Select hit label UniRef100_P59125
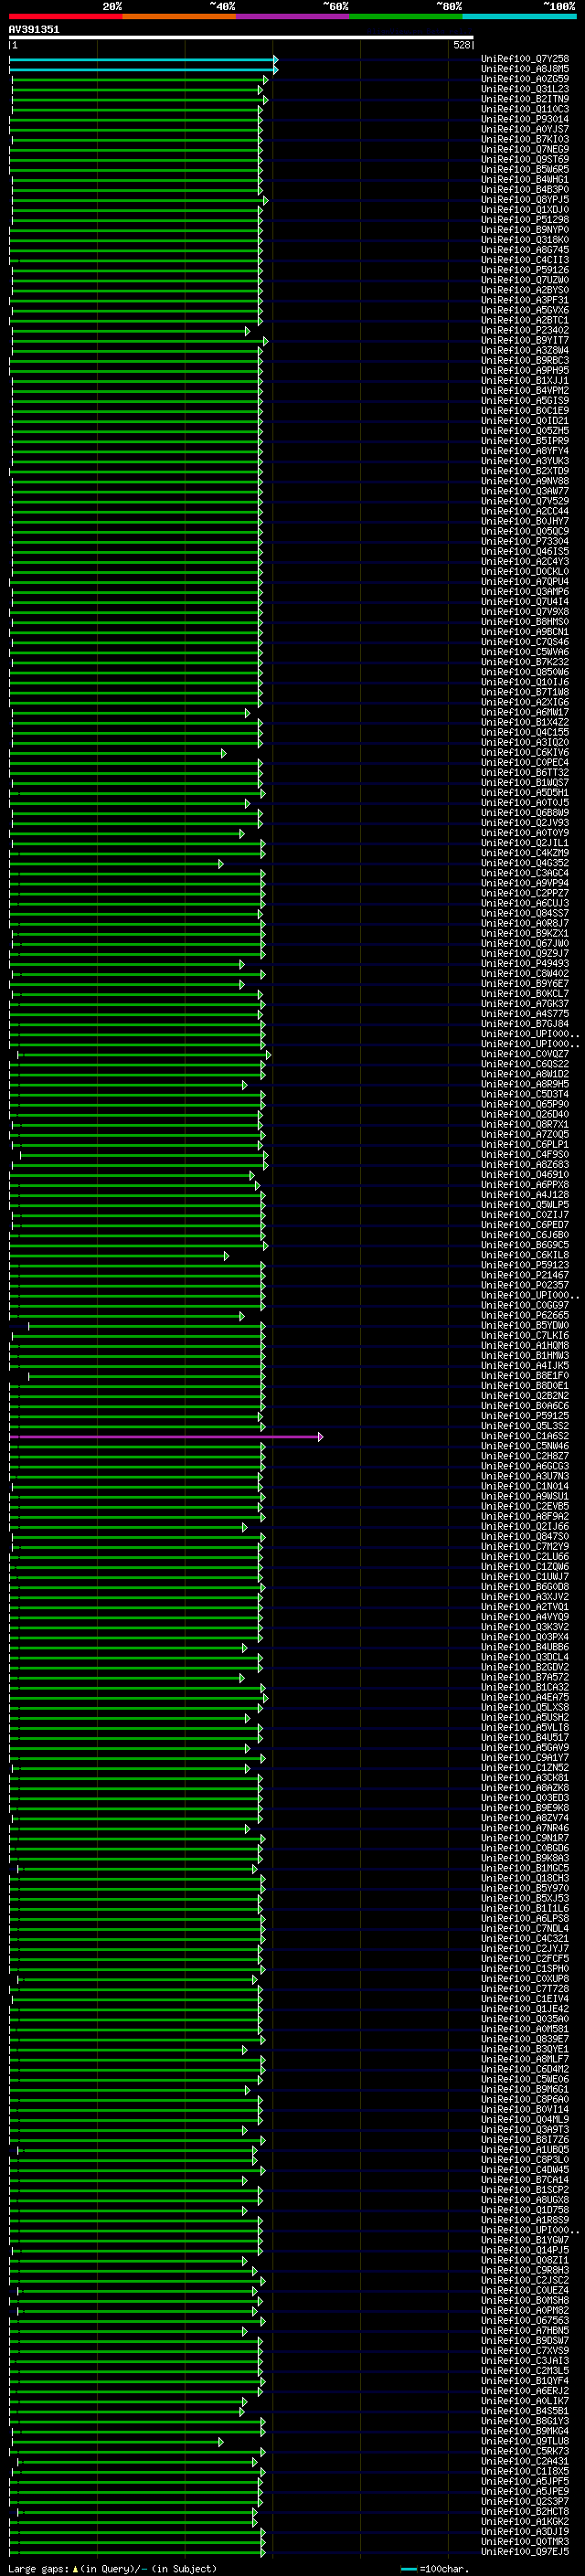585x2576 pixels. click(x=524, y=1416)
